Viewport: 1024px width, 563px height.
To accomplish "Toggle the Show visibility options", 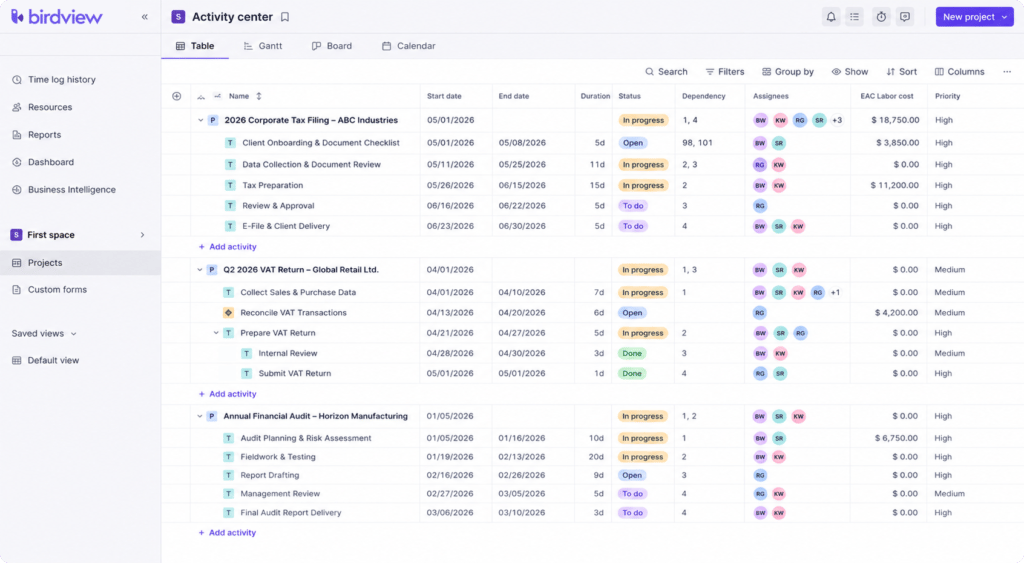I will point(850,72).
